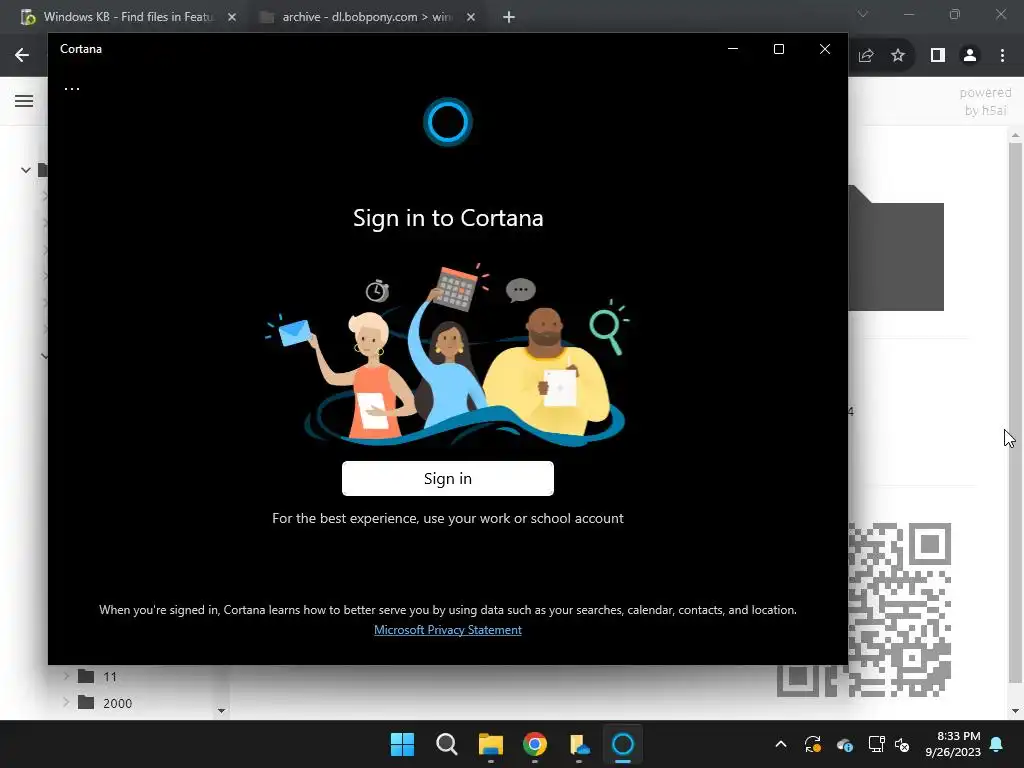Open the folder-with-cloud taskbar app
The image size is (1024, 768).
[579, 744]
